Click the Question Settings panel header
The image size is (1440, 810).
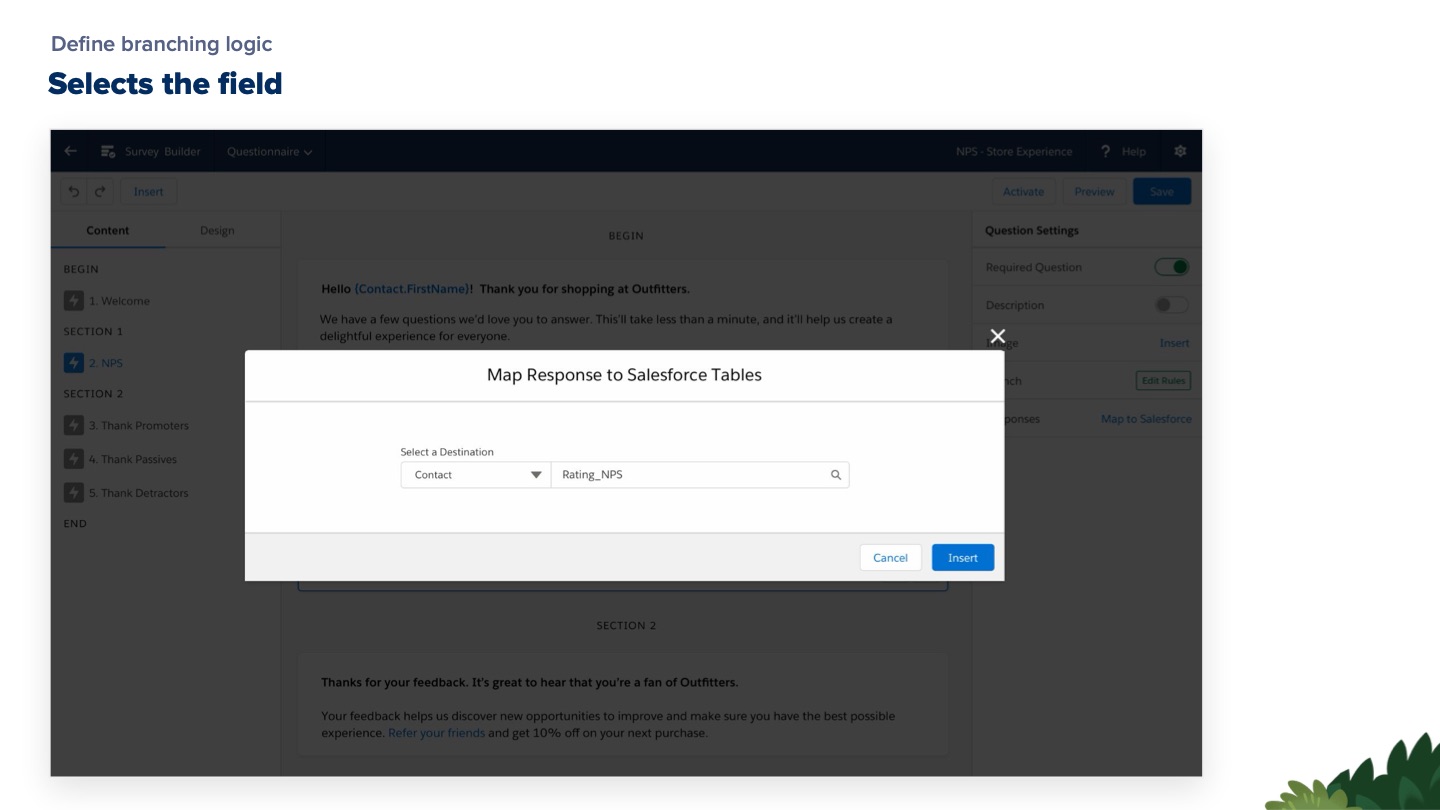point(1032,230)
